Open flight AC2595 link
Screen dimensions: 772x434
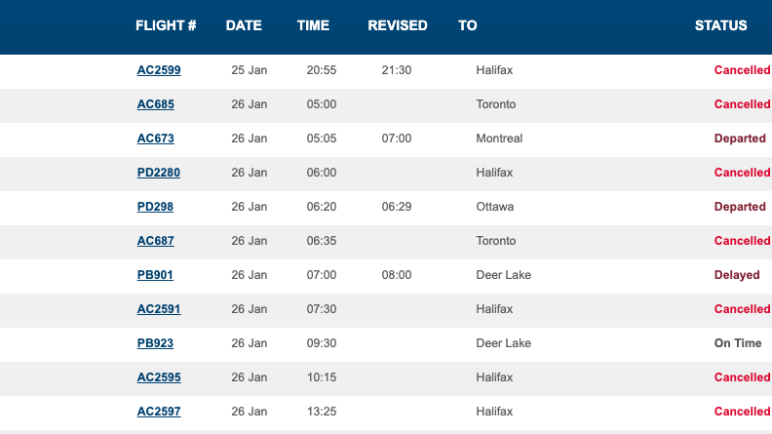[x=158, y=377]
